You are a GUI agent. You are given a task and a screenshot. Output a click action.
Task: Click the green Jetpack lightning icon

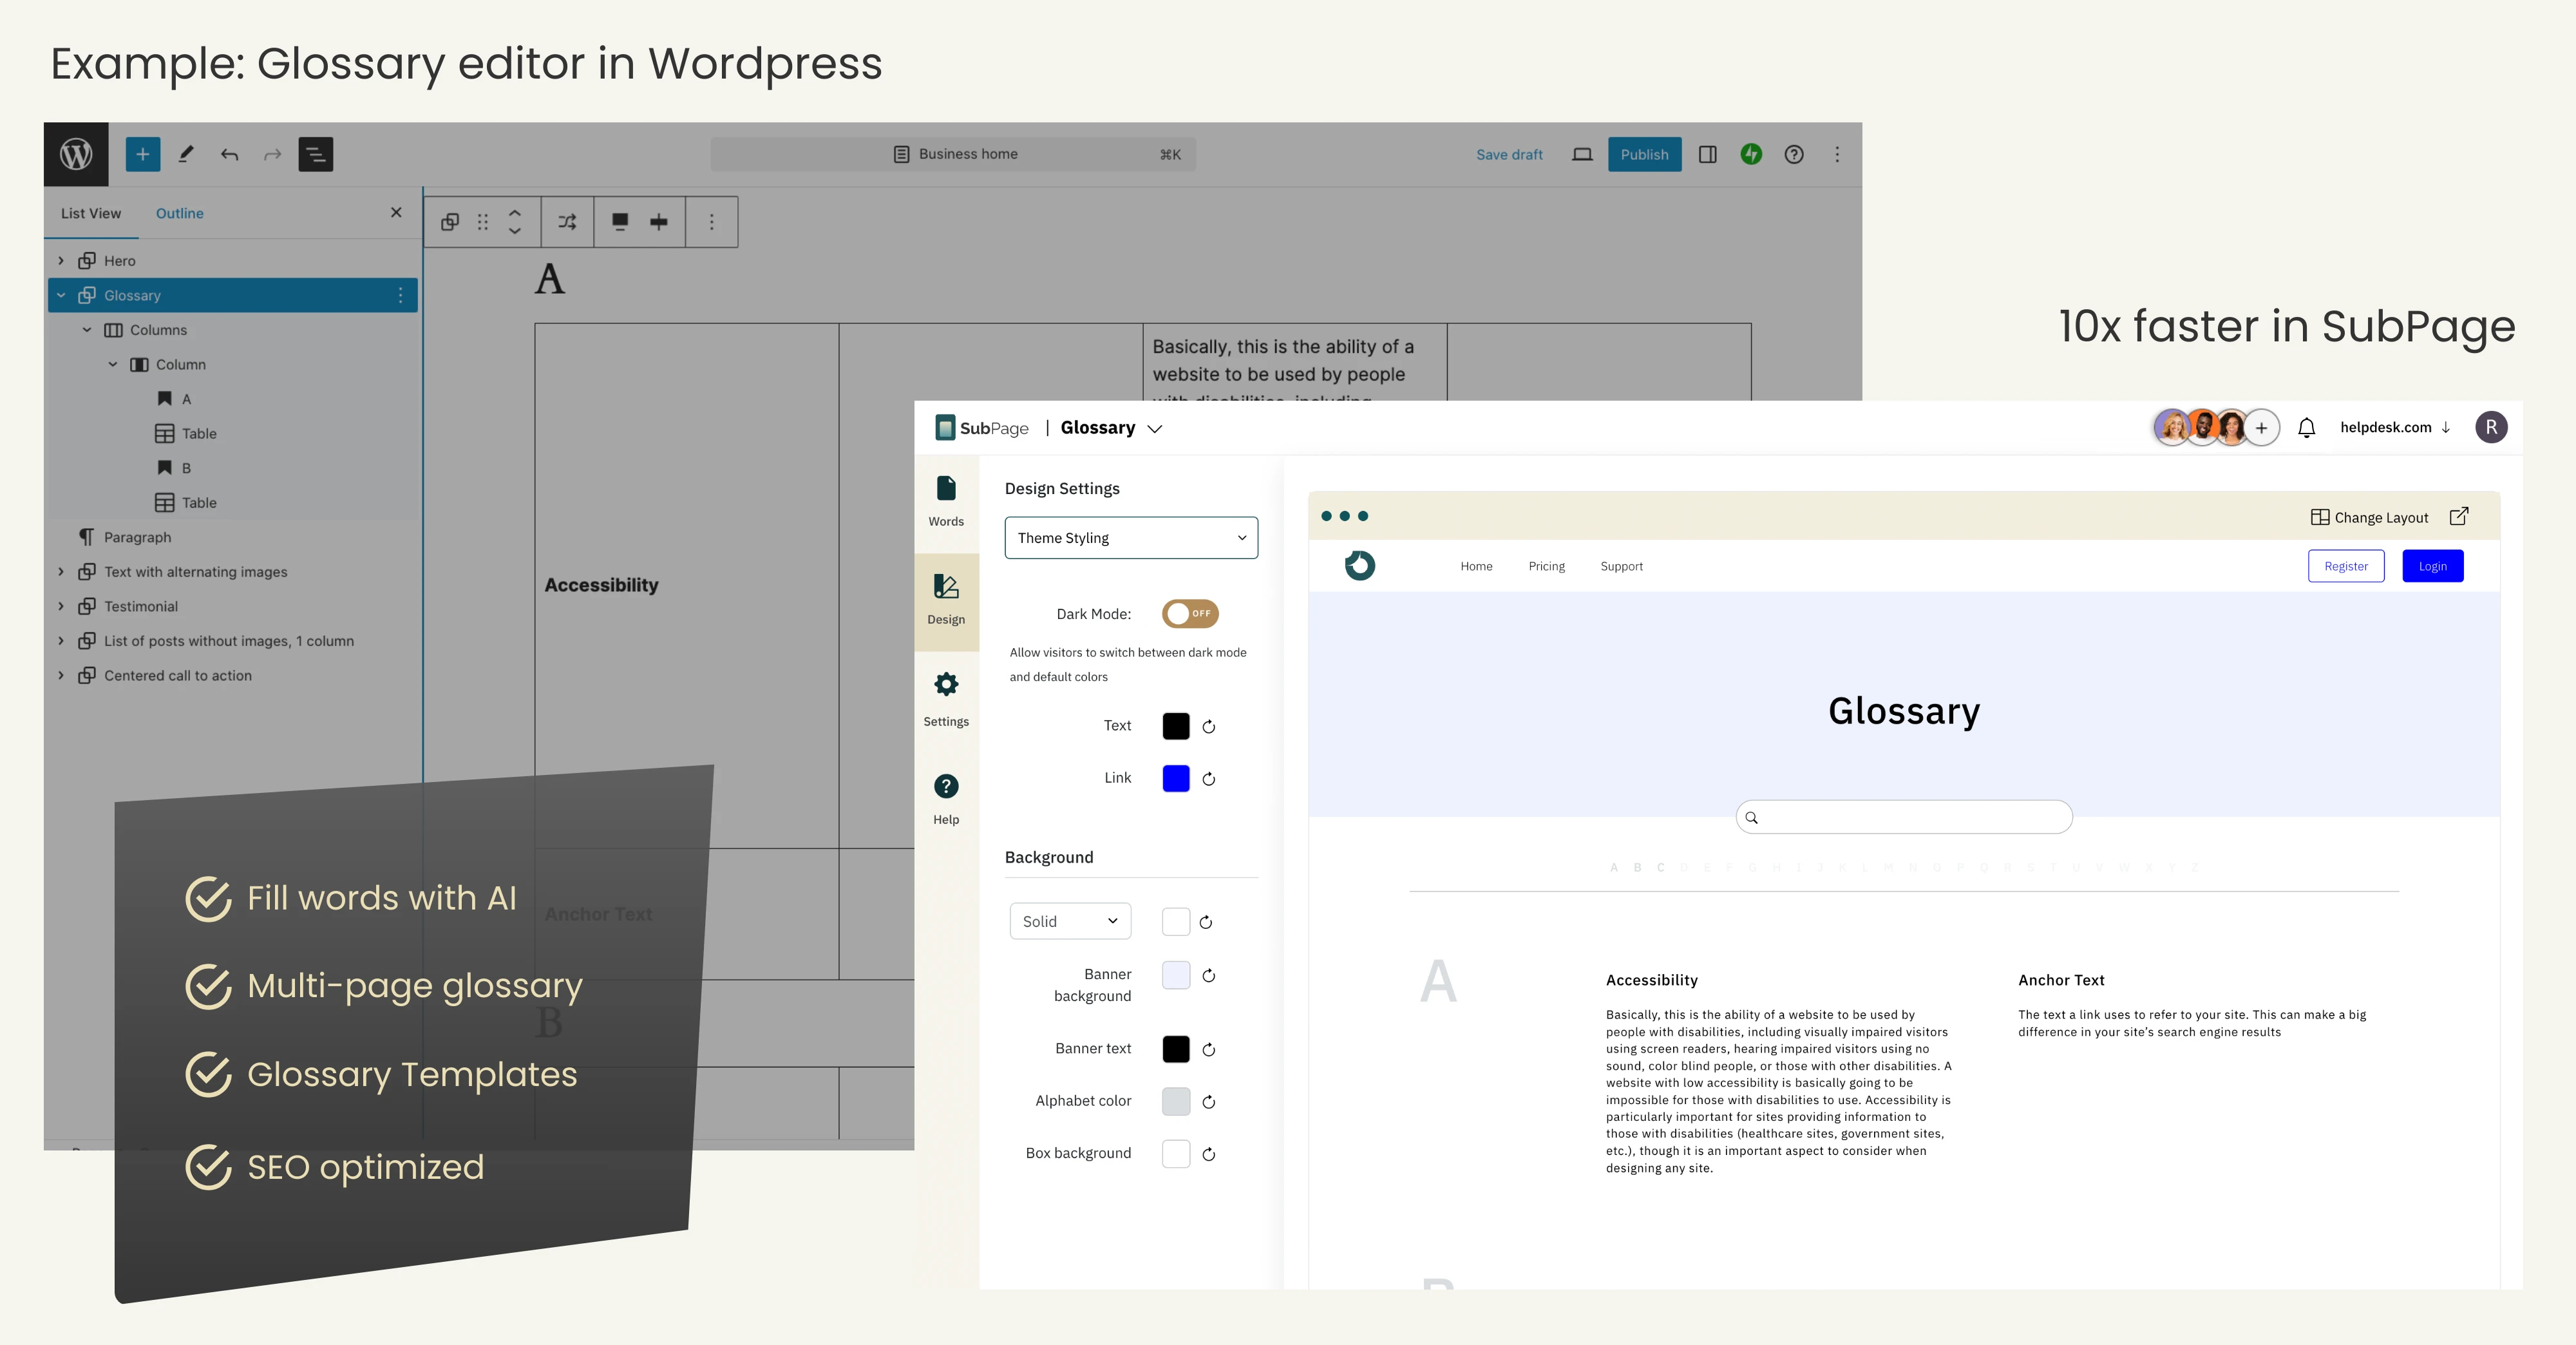[1751, 154]
